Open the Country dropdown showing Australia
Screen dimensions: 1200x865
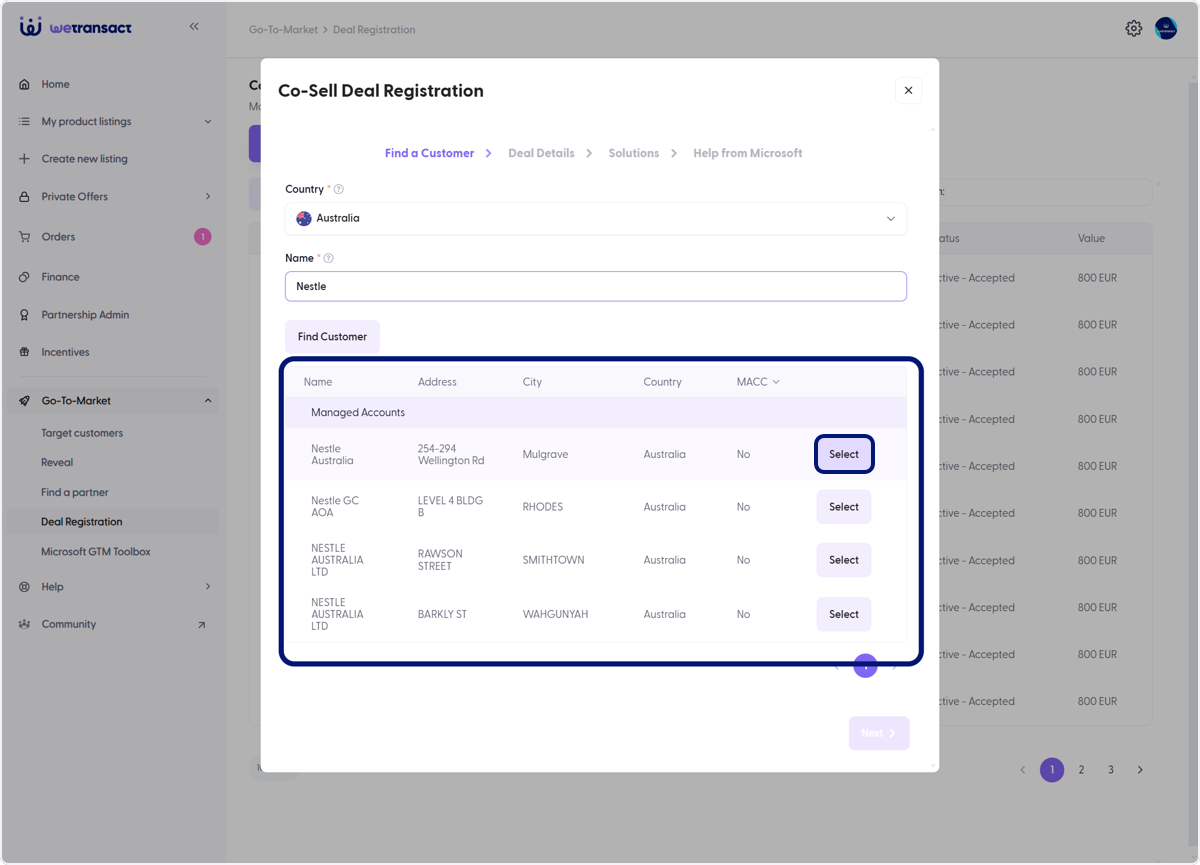tap(596, 218)
